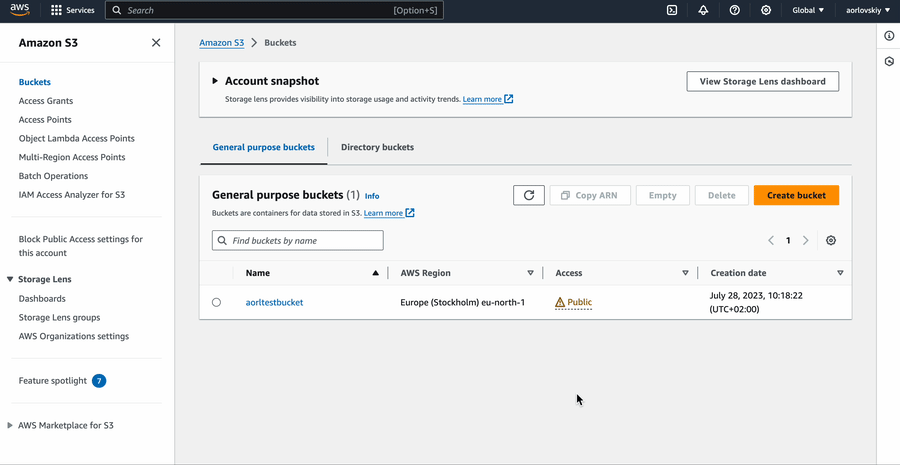
Task: Click the Find buckets by name field
Action: (298, 240)
